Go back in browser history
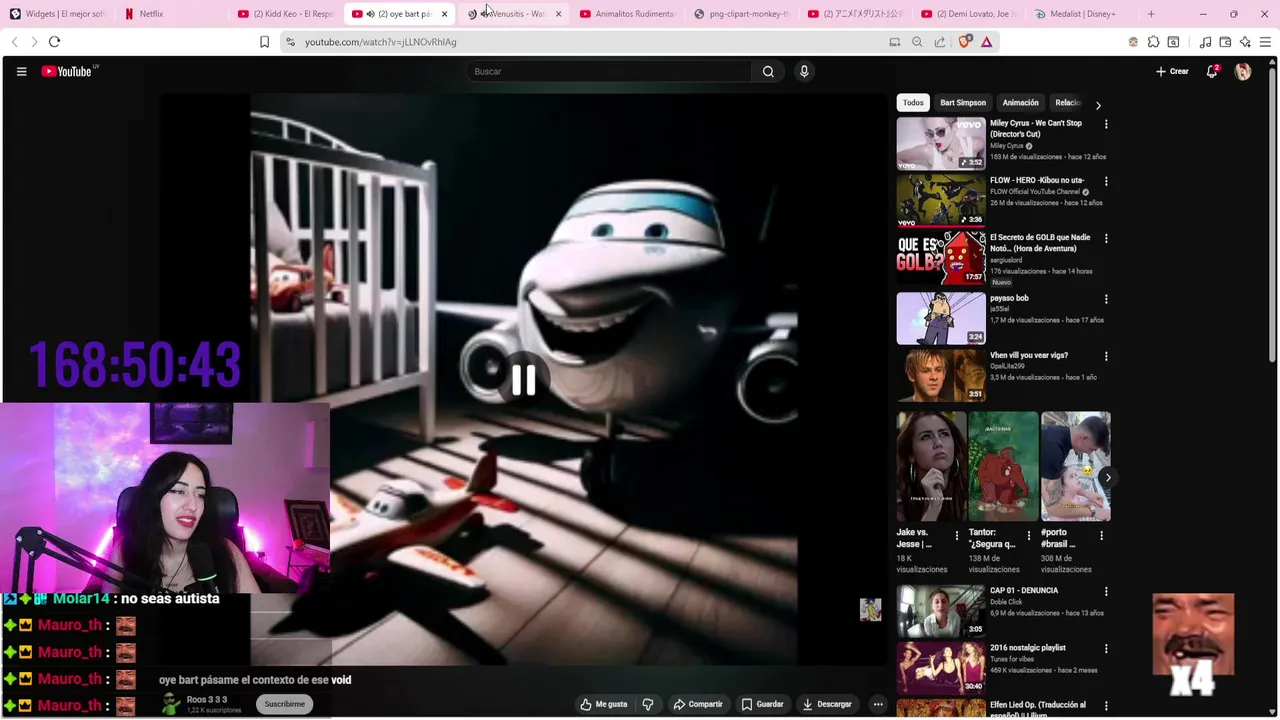This screenshot has height=720, width=1280. [14, 42]
